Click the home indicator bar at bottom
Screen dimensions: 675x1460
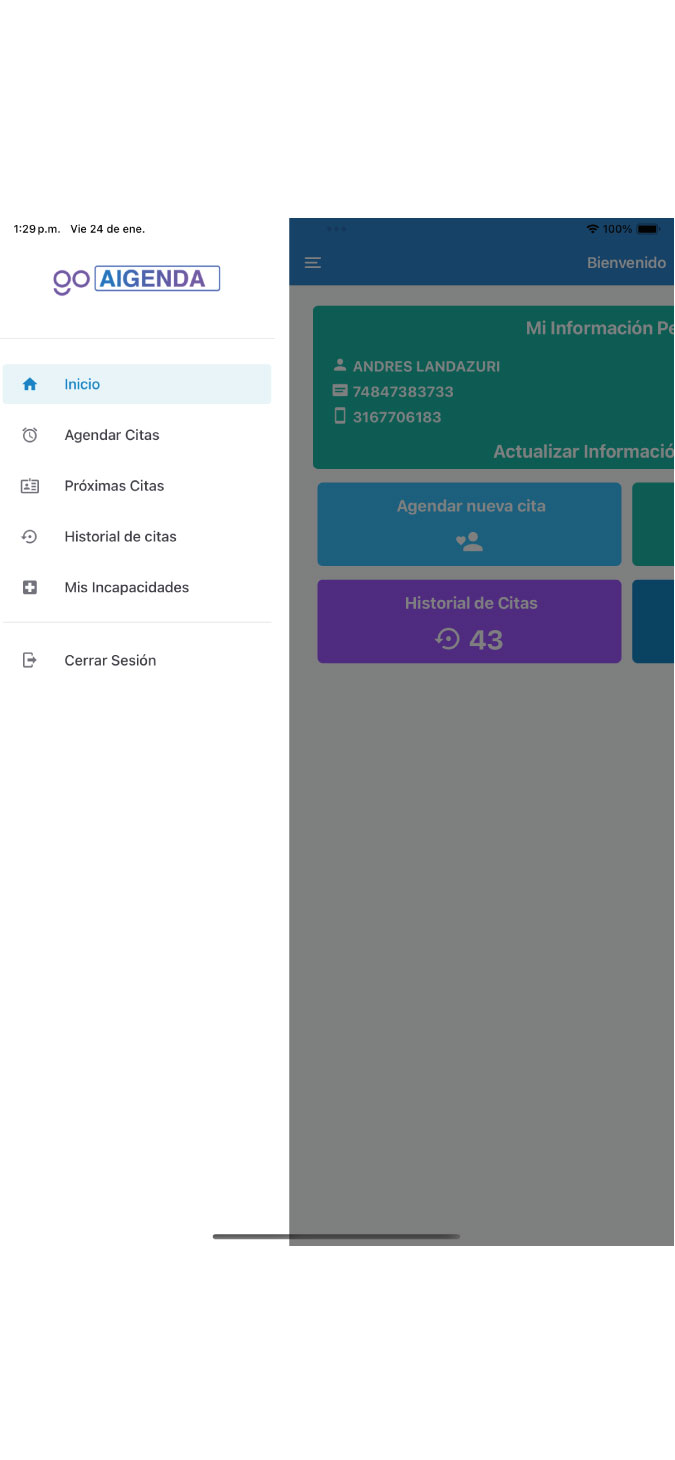point(336,1237)
